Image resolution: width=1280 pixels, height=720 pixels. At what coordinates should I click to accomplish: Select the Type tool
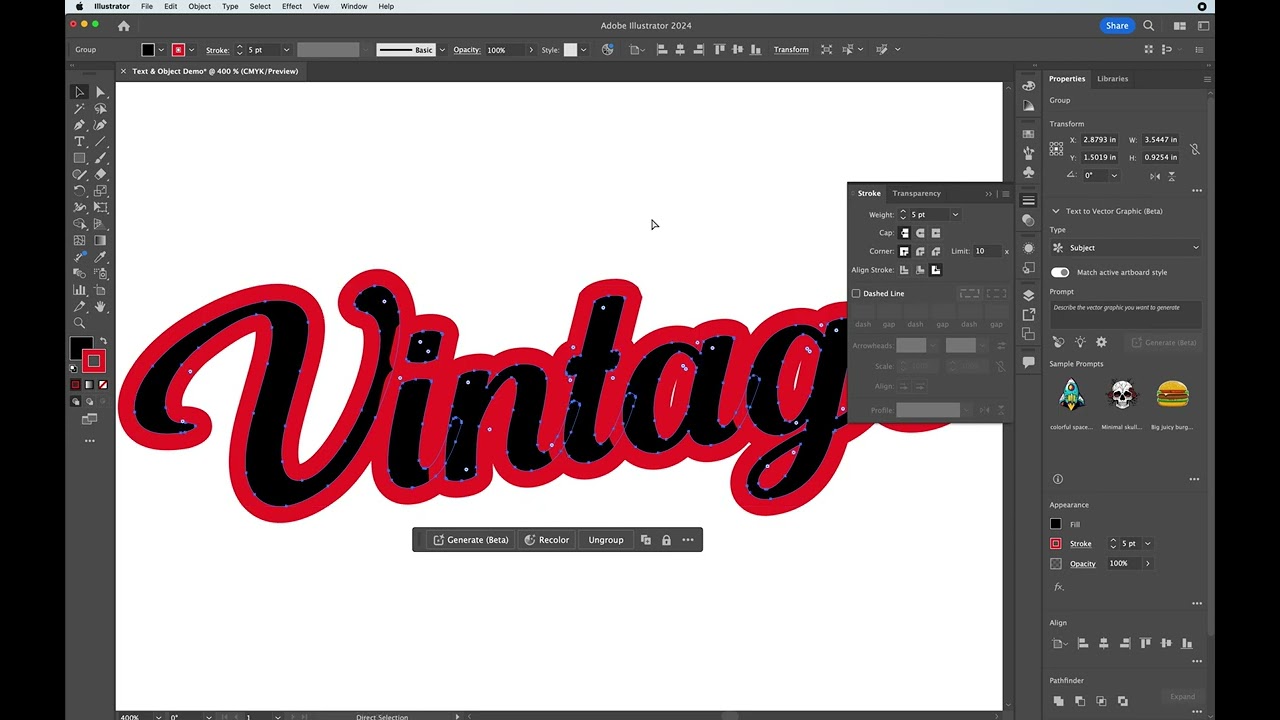(79, 142)
